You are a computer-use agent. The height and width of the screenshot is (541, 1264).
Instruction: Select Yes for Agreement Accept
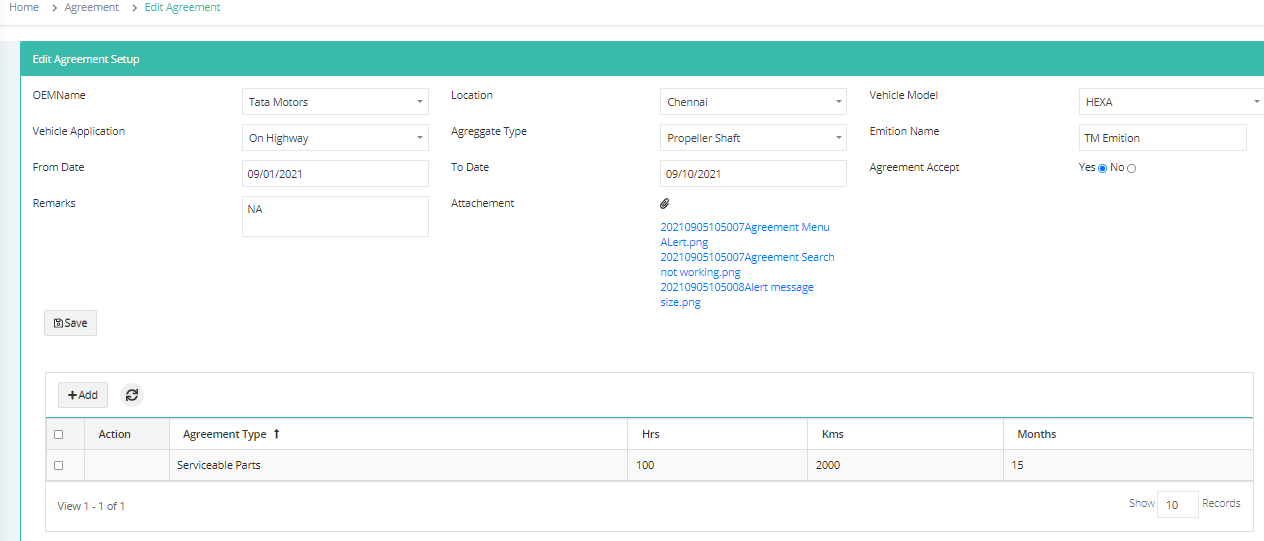click(x=1102, y=168)
